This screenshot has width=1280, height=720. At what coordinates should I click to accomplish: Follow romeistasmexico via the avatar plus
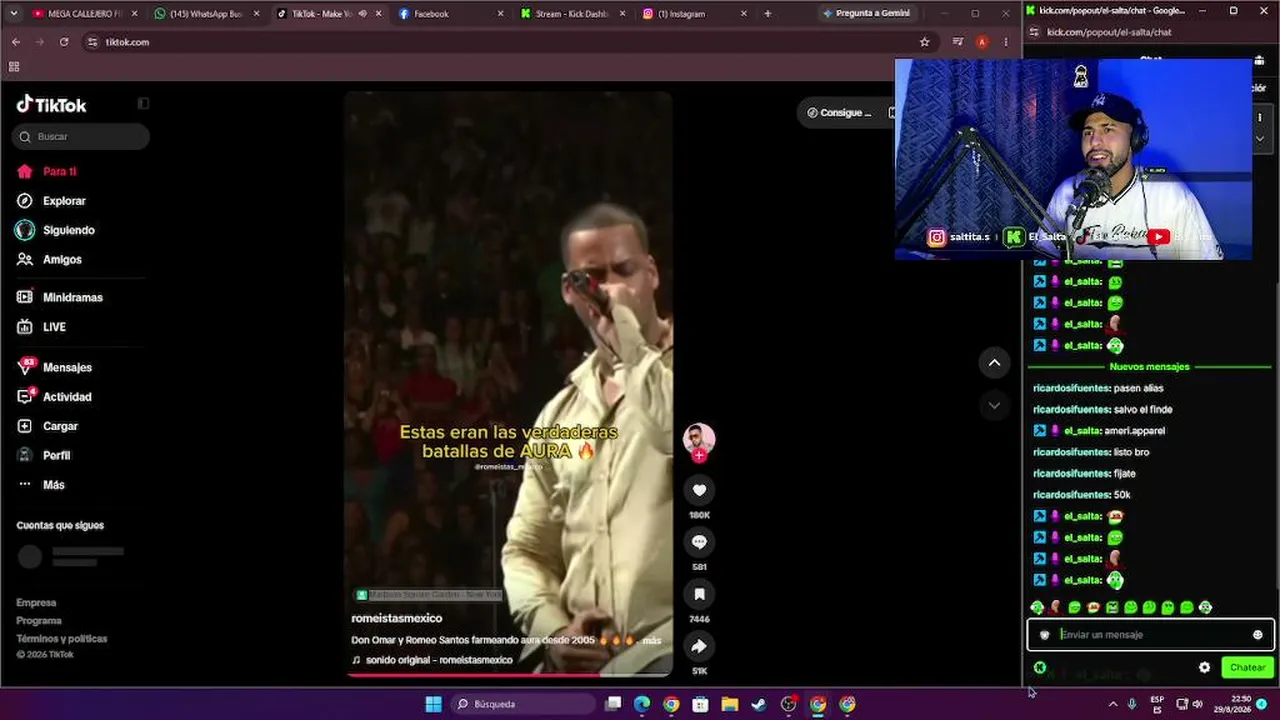[699, 455]
